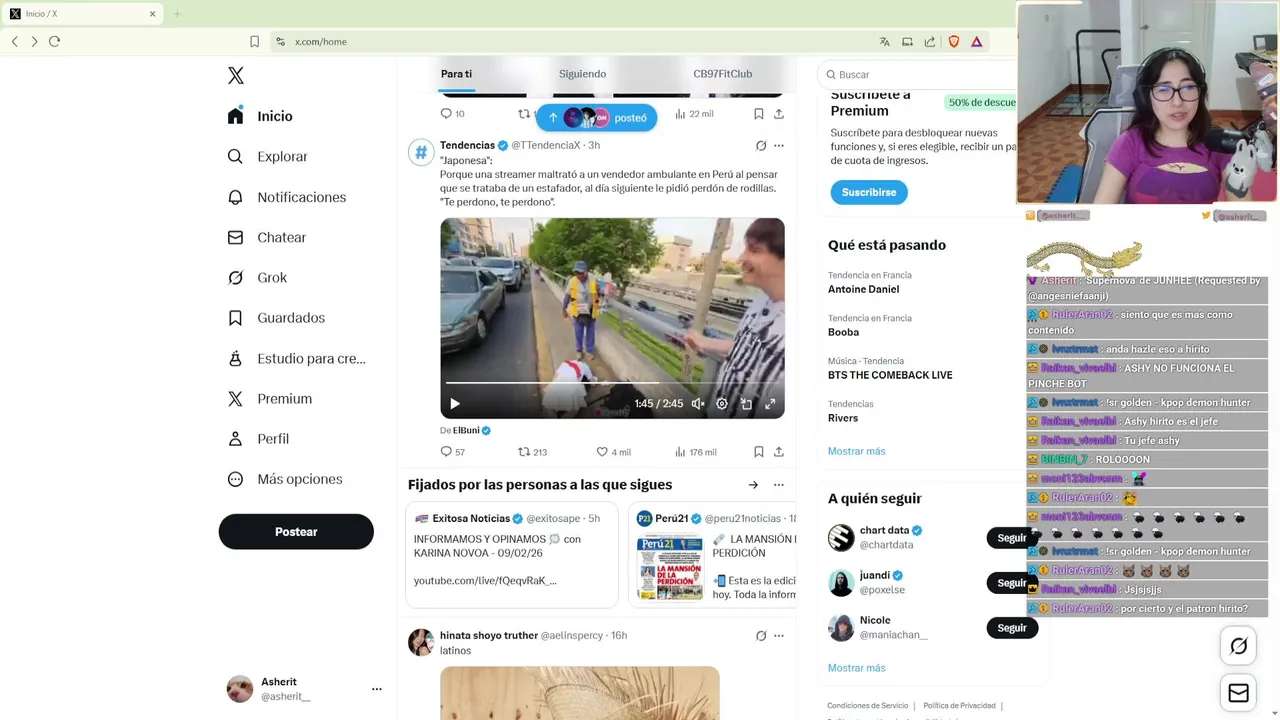
Task: Open Perfil in sidebar
Action: coord(259,439)
